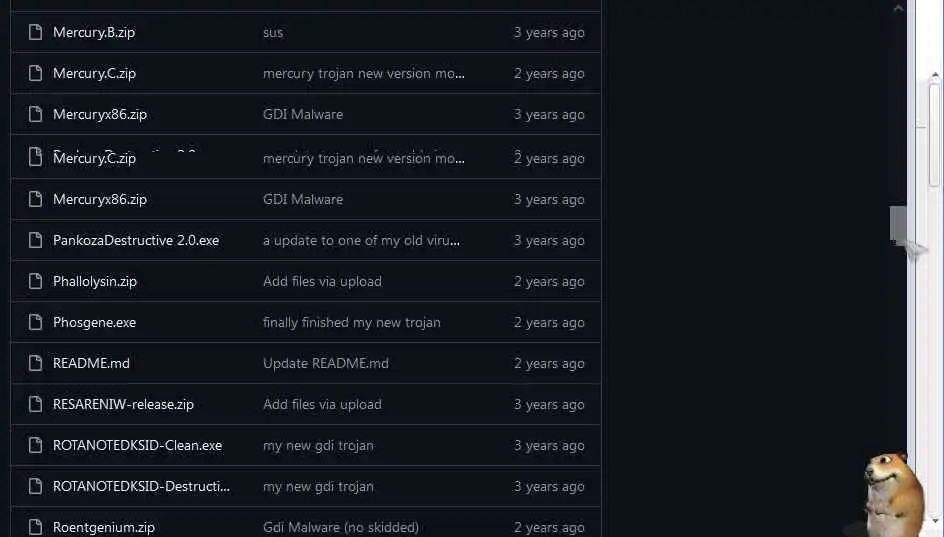
Task: Open the 'Gdi Malware (no skidded)' commit
Action: coord(340,527)
